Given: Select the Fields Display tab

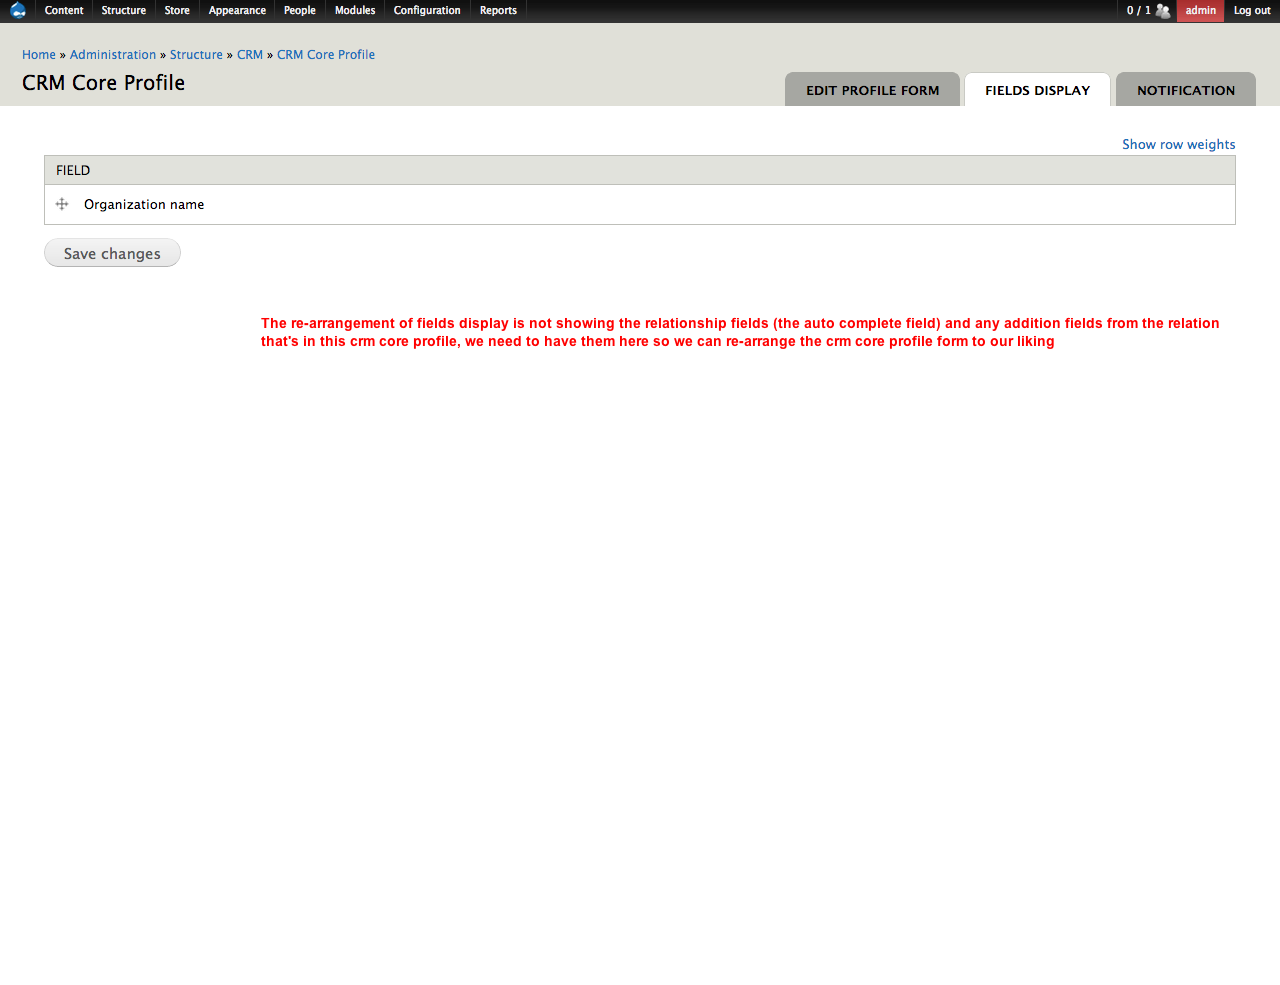Looking at the screenshot, I should coord(1037,89).
